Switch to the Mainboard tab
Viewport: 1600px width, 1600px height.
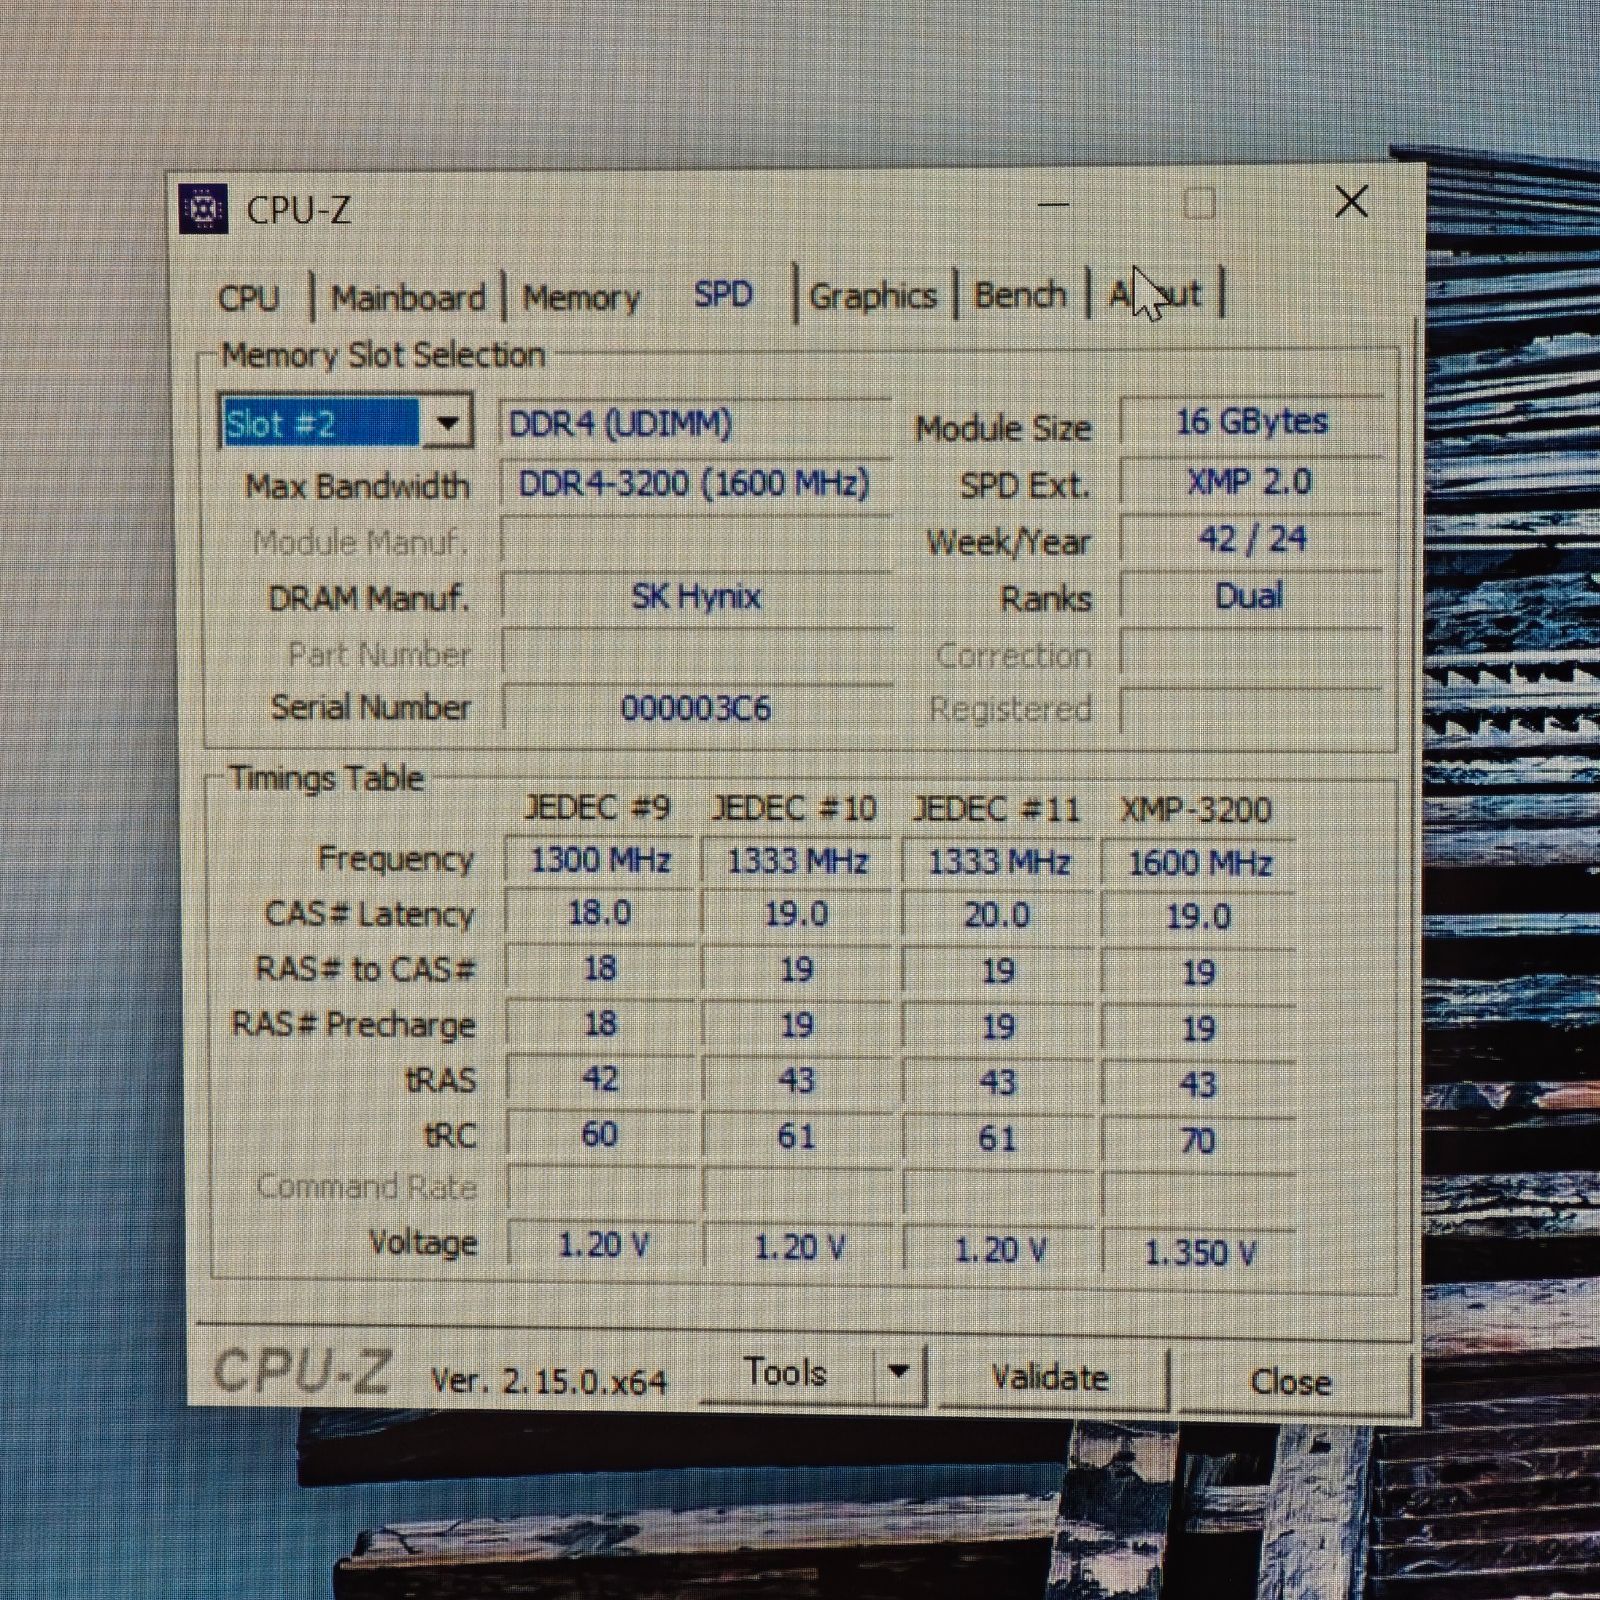click(408, 295)
